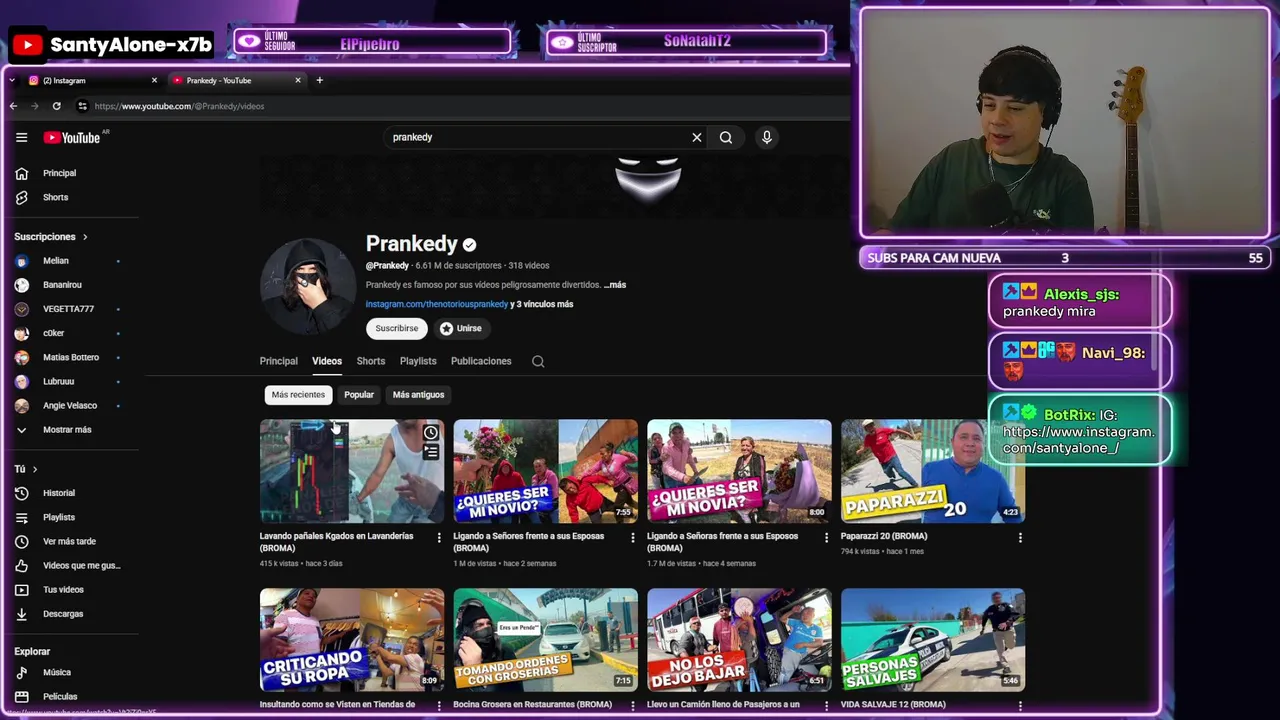Search within Prankedy channel icon
The width and height of the screenshot is (1280, 720).
coord(538,361)
